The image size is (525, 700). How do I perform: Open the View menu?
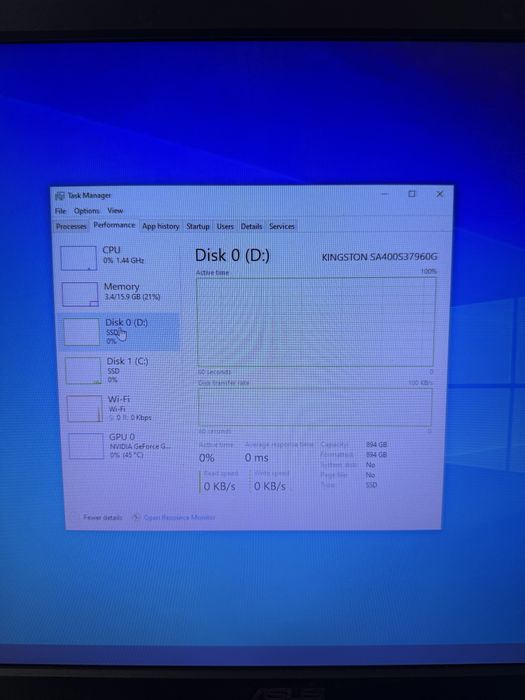(115, 210)
